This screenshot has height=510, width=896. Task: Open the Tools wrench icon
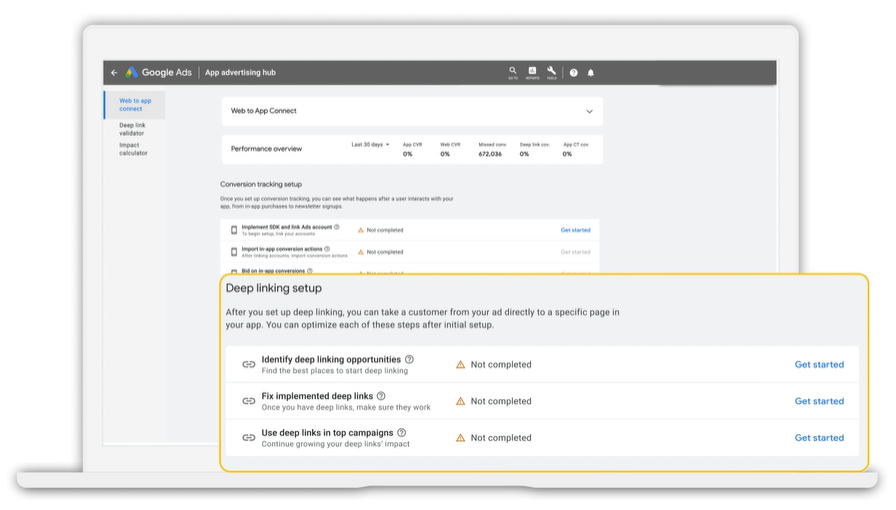(x=551, y=72)
